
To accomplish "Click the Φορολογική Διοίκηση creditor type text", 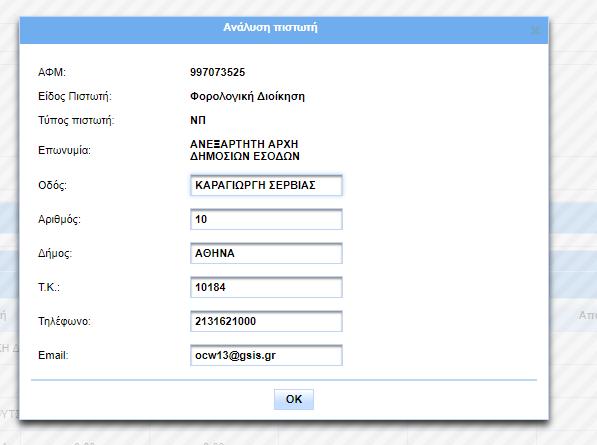I will pos(247,96).
